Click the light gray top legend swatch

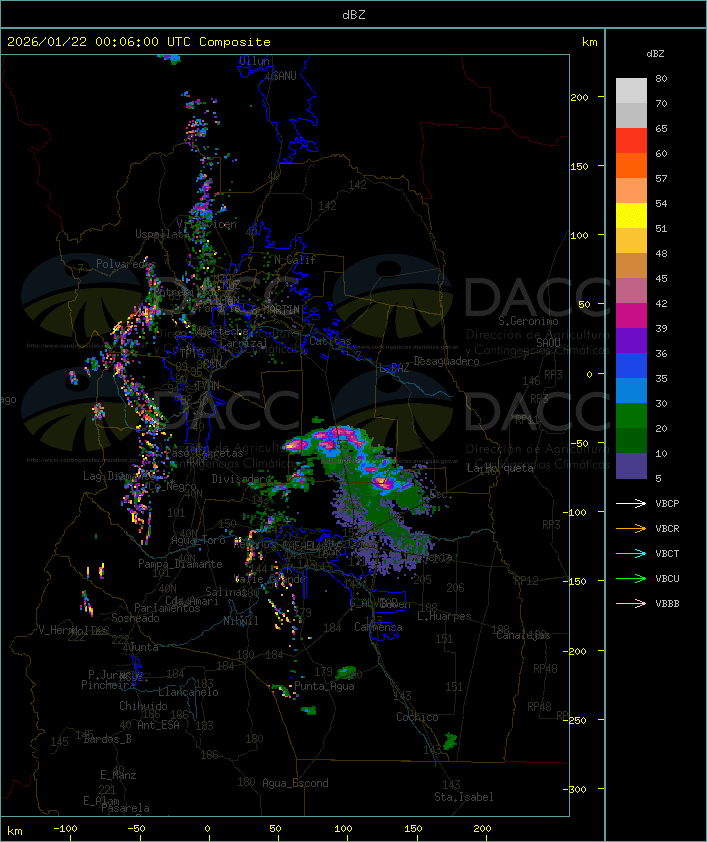click(x=631, y=91)
